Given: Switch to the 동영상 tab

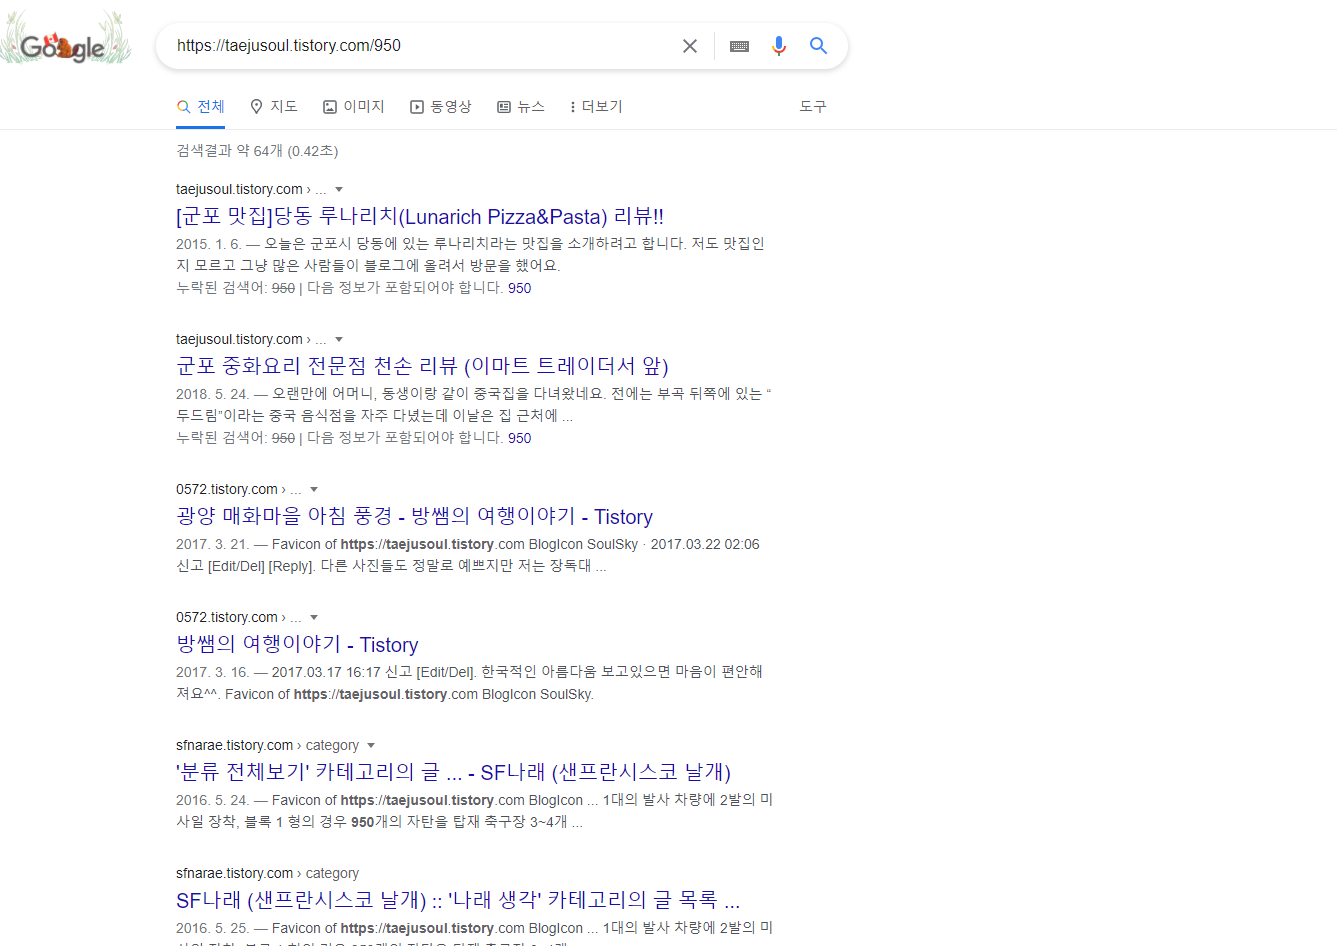Looking at the screenshot, I should 441,107.
